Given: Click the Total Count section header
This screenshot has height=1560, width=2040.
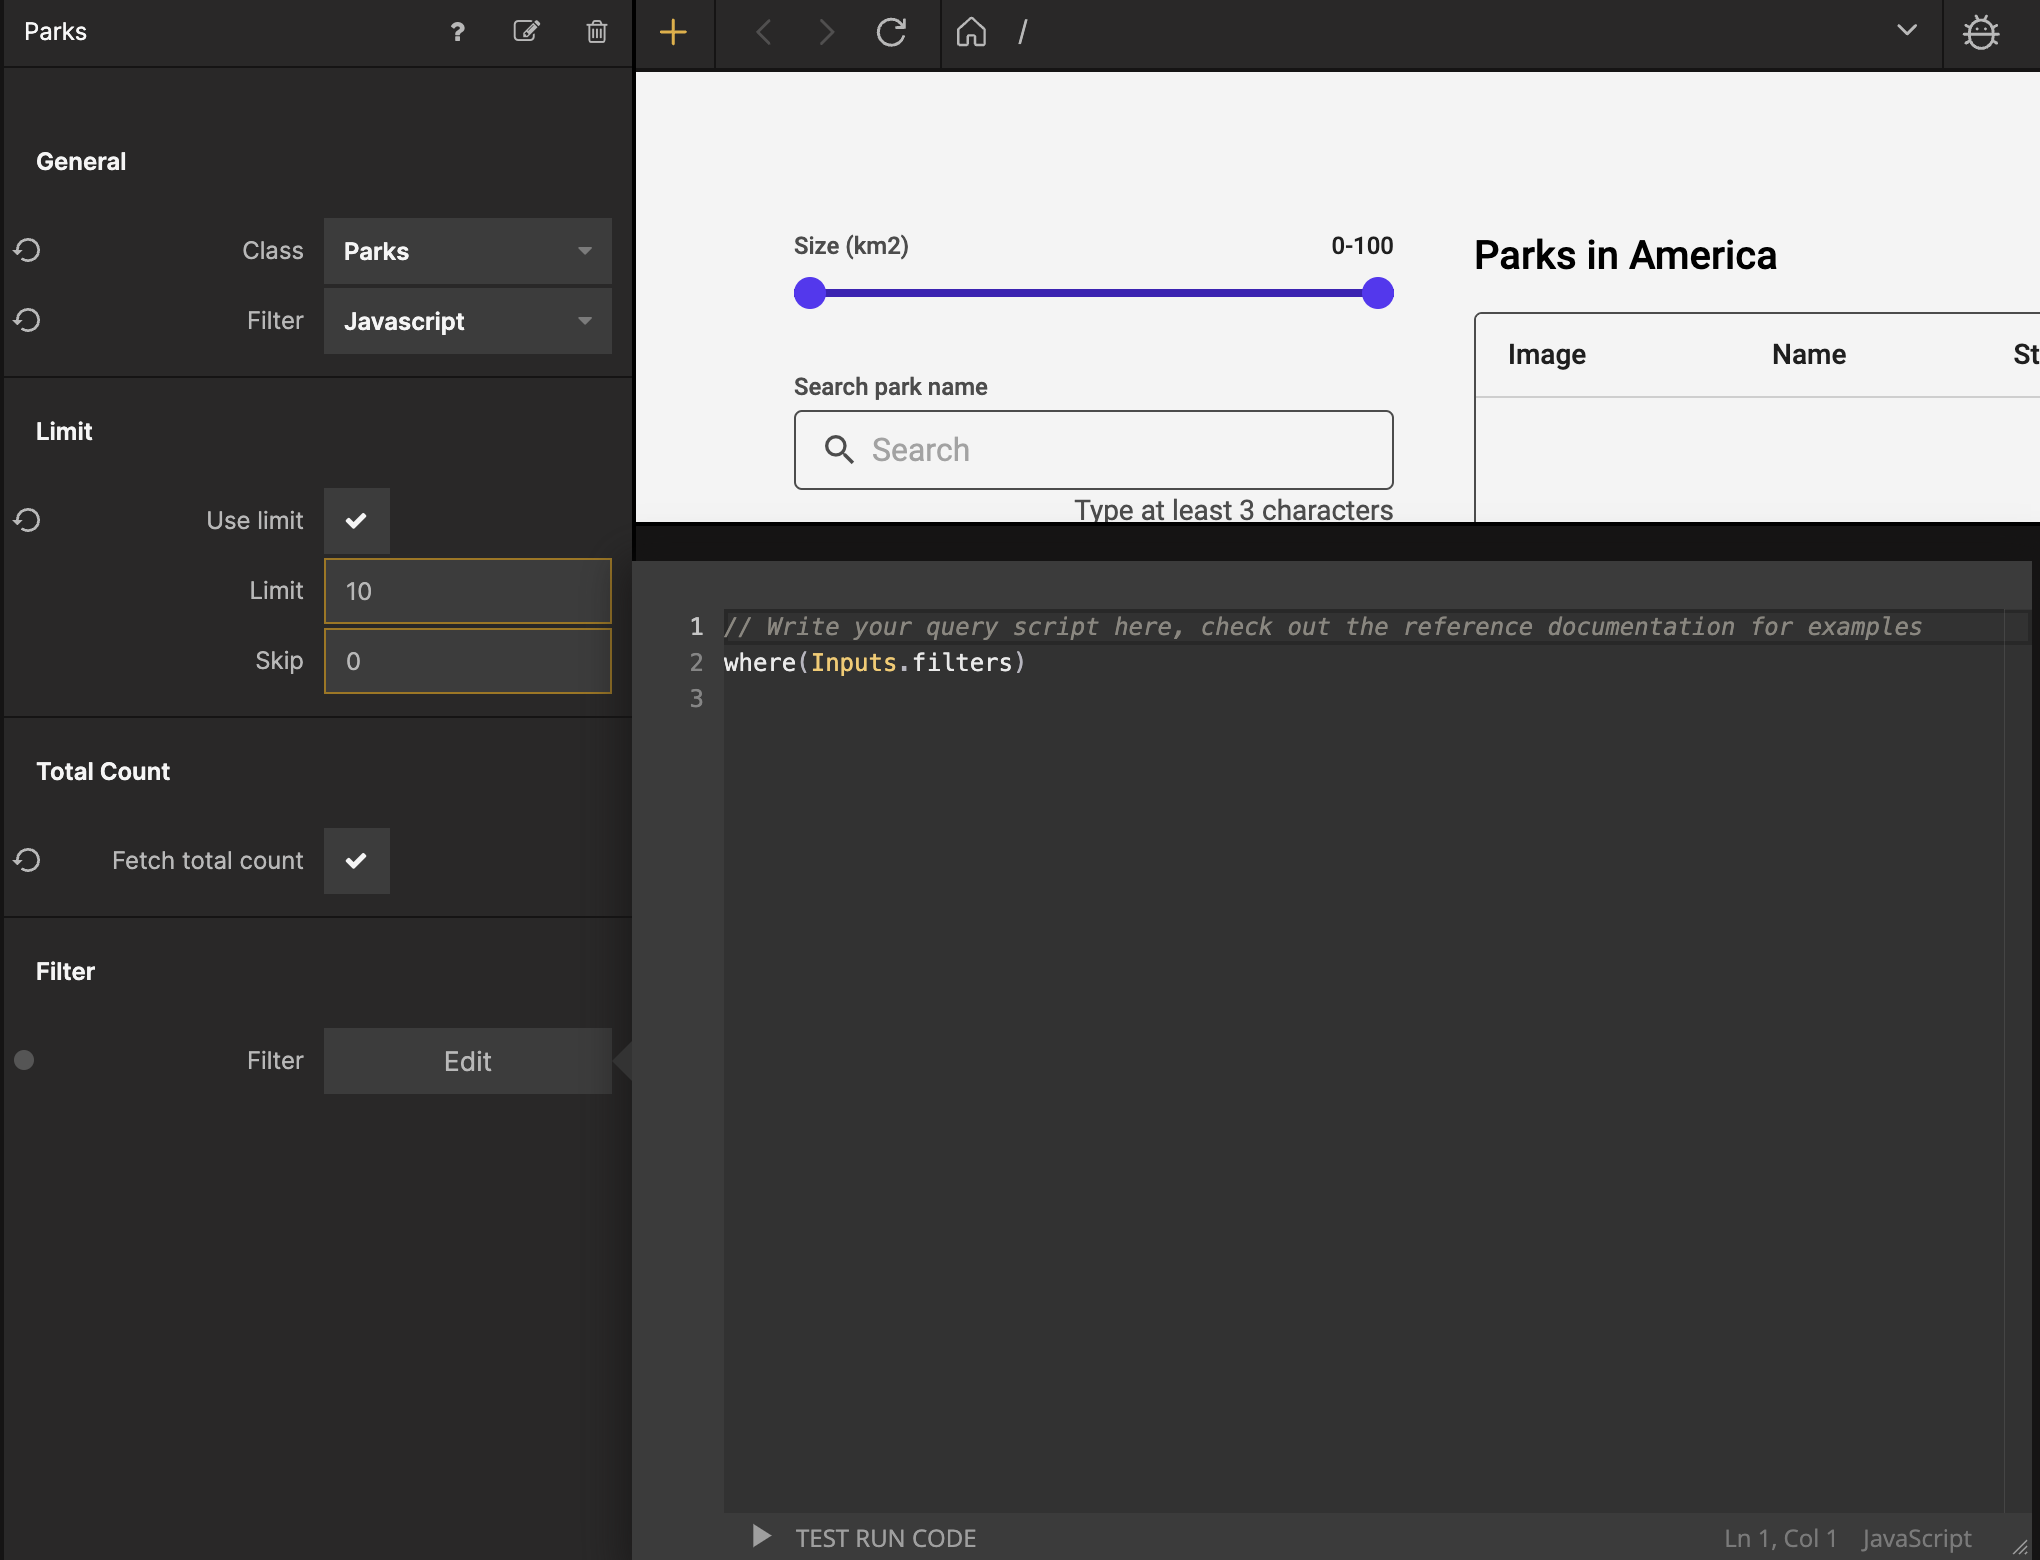Looking at the screenshot, I should 103,771.
